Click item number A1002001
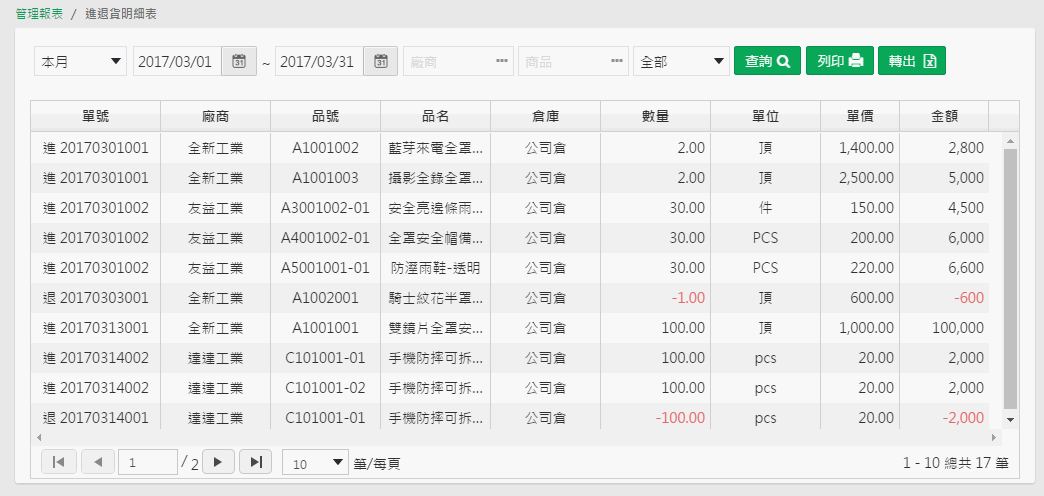The height and width of the screenshot is (496, 1044). click(x=326, y=298)
